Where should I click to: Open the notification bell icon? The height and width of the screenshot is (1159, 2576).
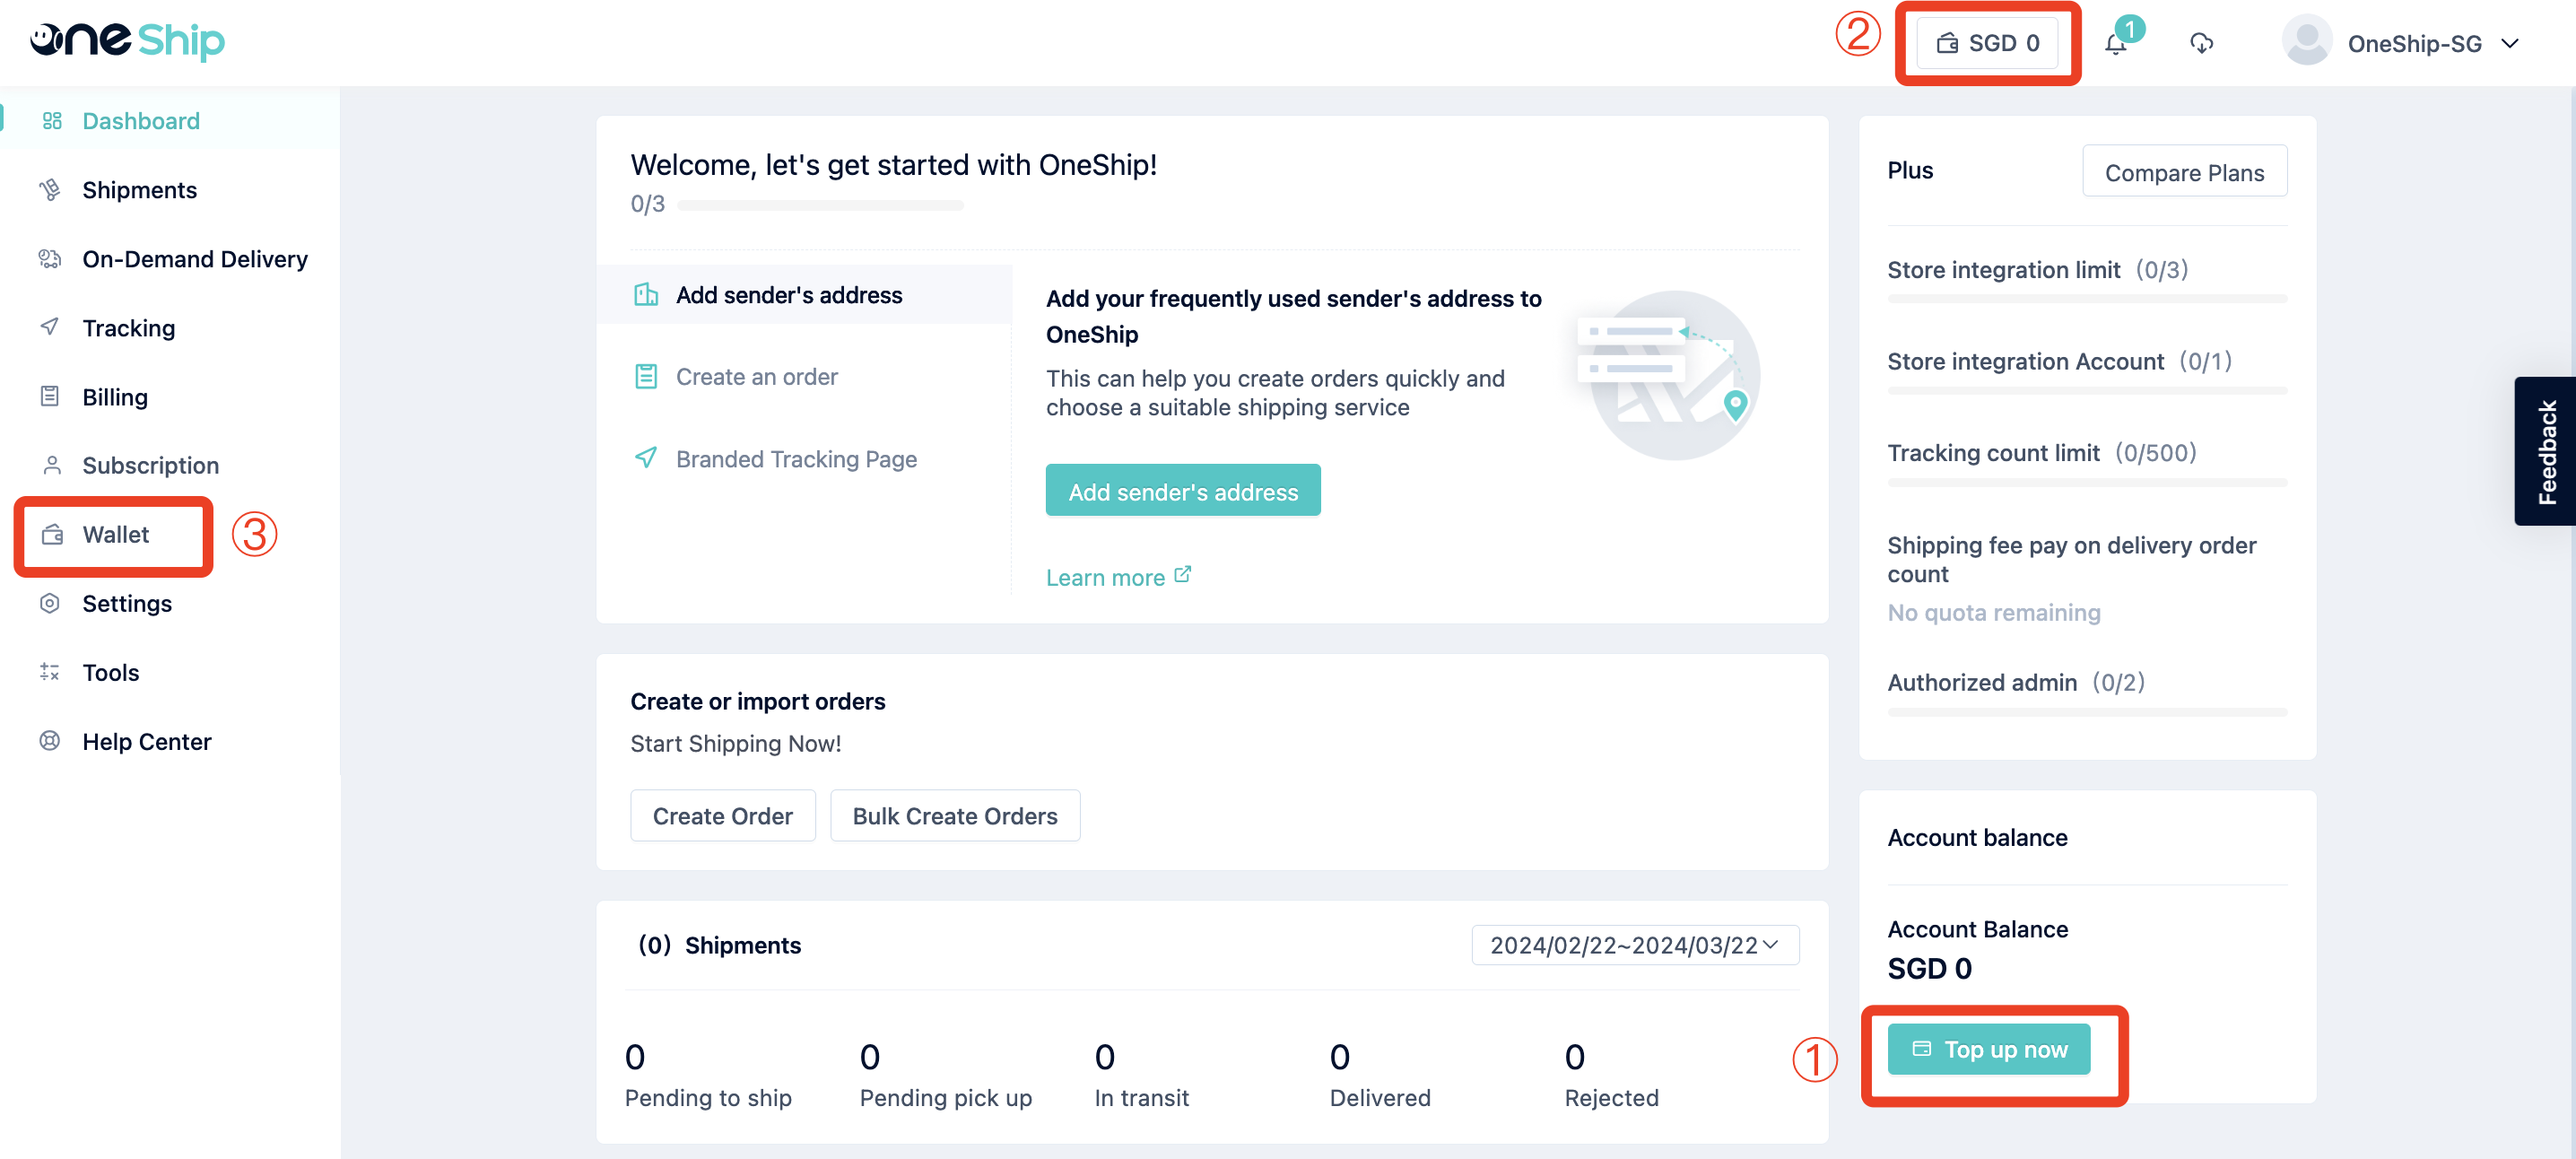point(2115,44)
